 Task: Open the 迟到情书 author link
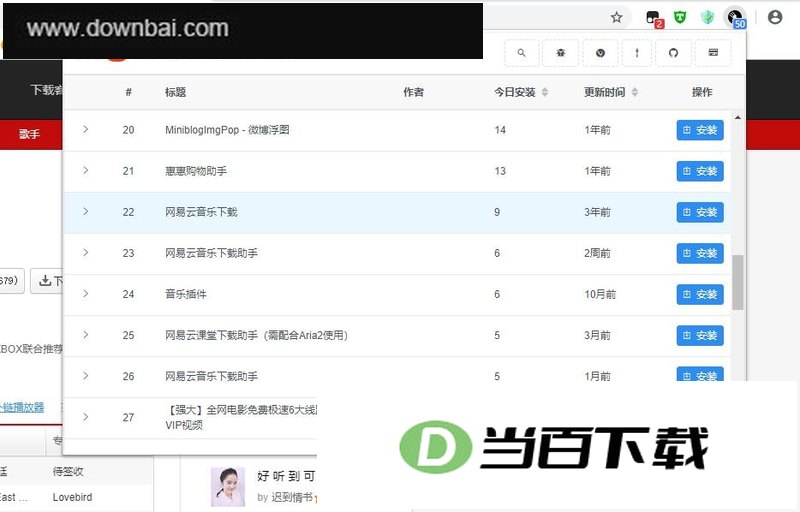292,497
